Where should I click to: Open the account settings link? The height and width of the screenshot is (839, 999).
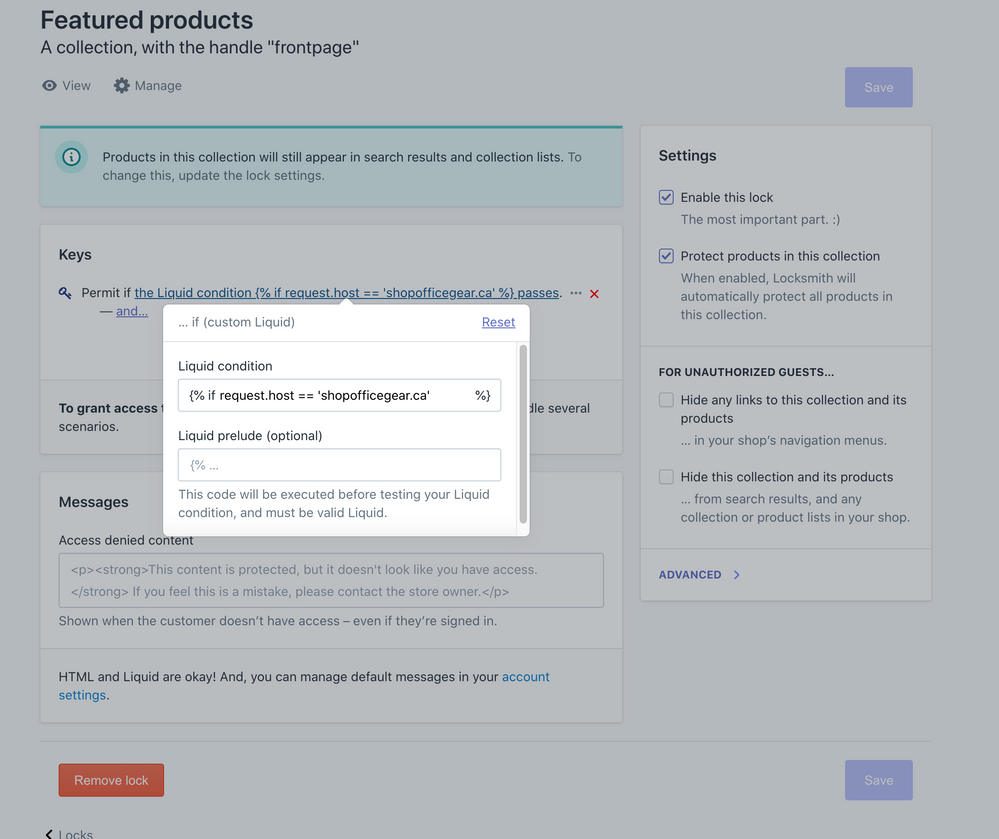tap(525, 677)
